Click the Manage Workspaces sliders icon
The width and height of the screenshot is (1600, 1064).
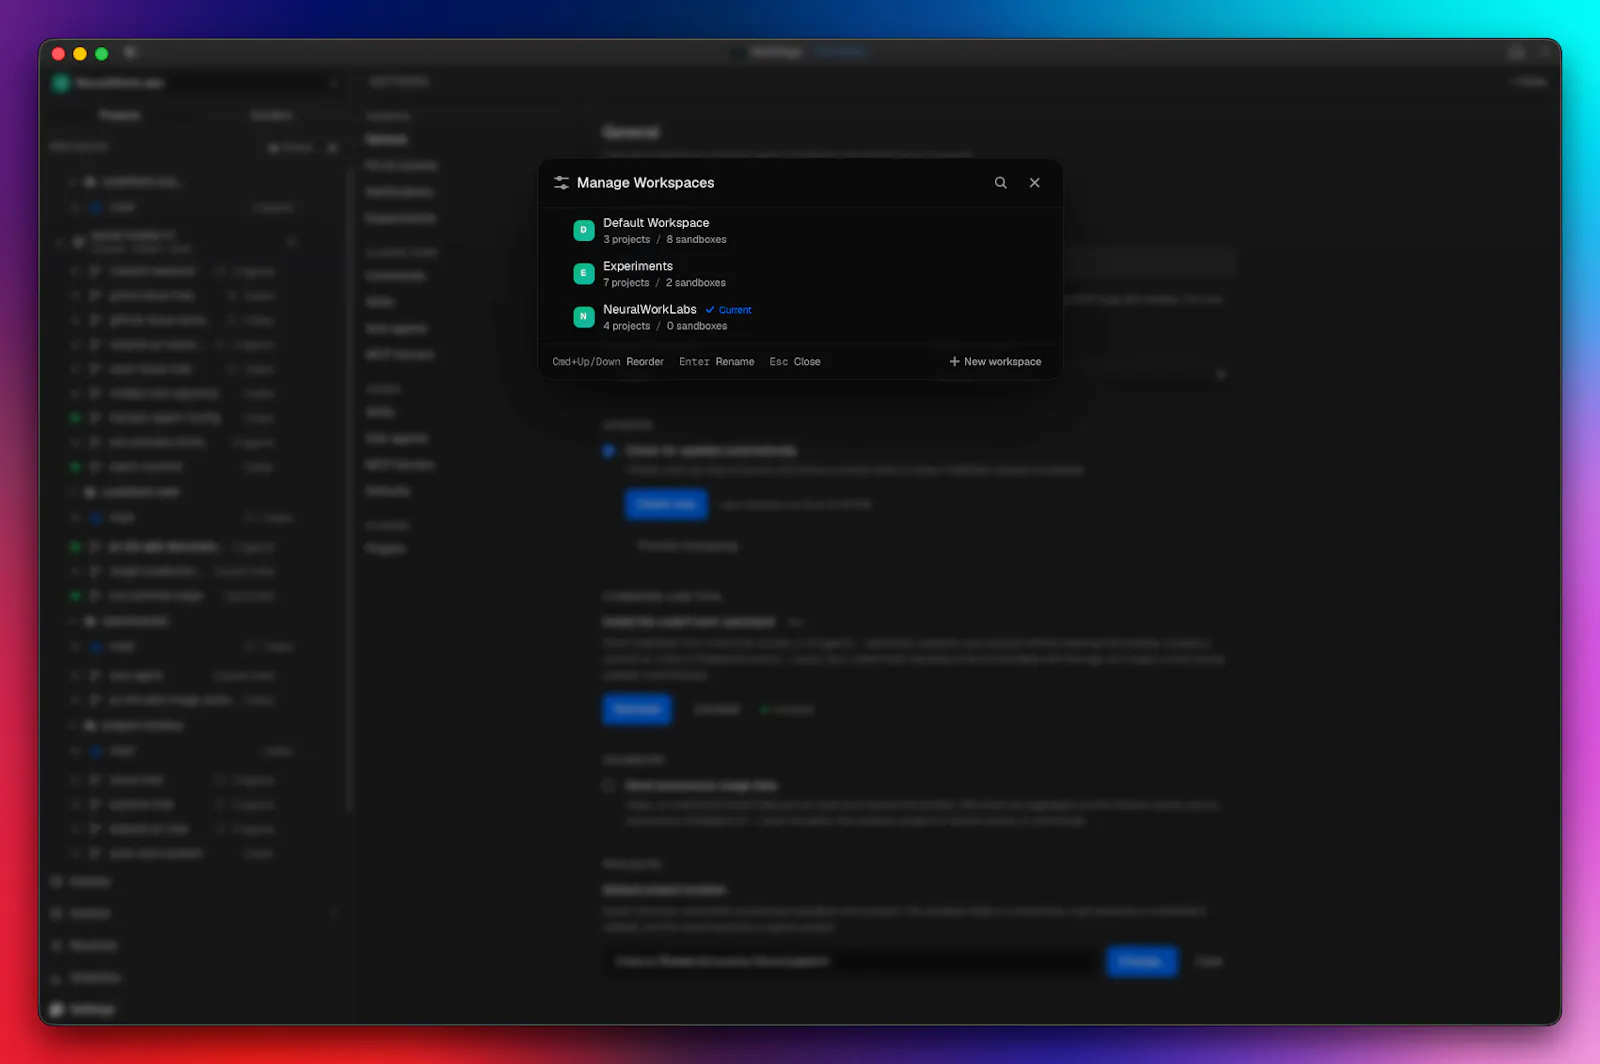(x=561, y=183)
